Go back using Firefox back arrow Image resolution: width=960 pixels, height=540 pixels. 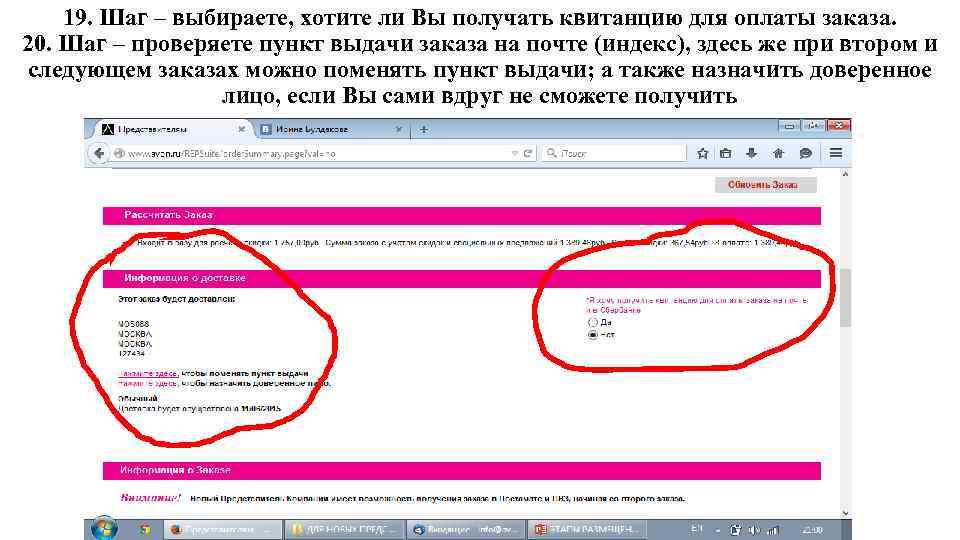point(99,153)
